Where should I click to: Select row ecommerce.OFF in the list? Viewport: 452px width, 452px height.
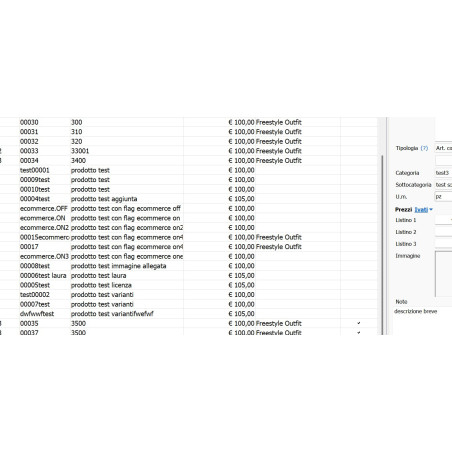coord(188,209)
